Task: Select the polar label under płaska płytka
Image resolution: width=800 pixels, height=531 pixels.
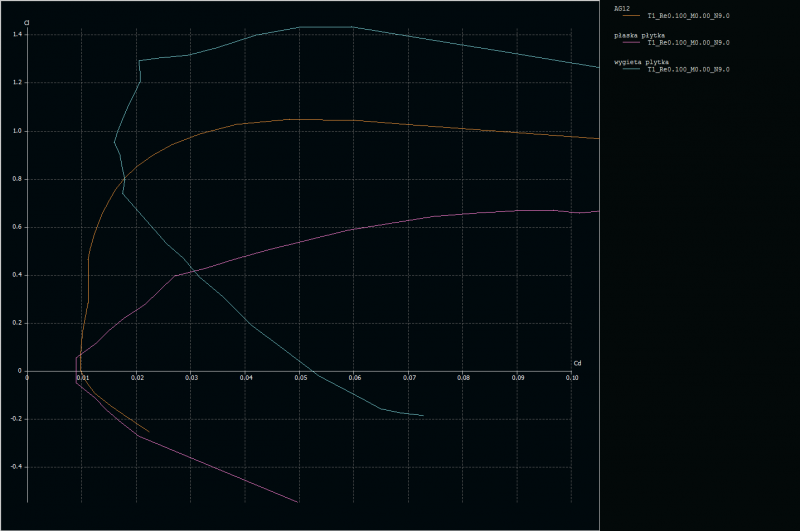Action: click(688, 43)
